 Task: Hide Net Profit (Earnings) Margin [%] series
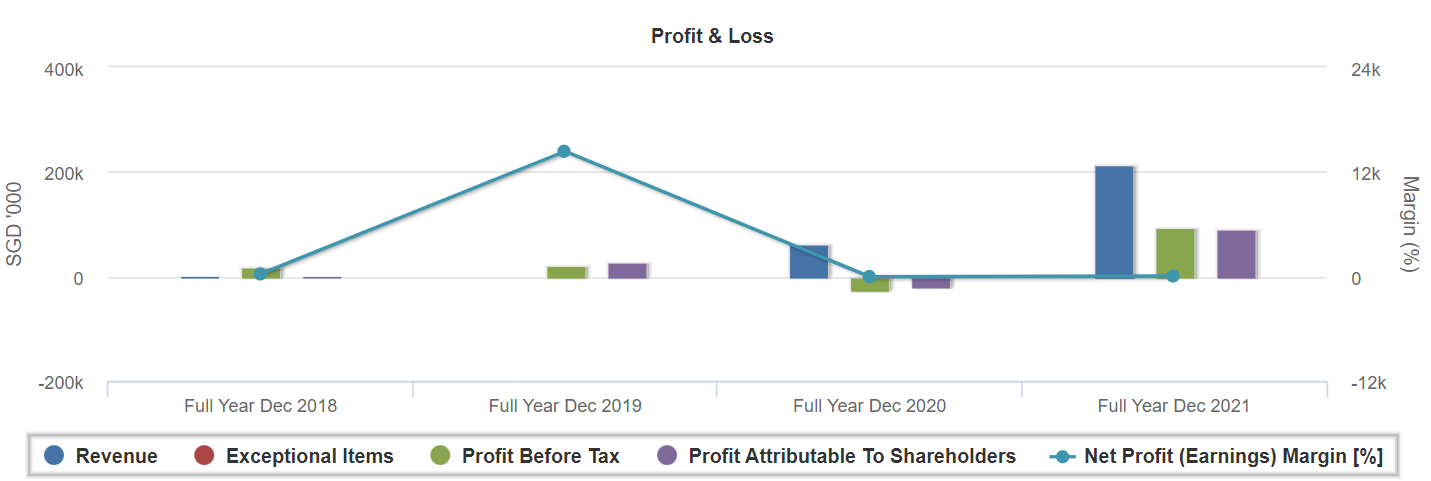pos(1233,456)
